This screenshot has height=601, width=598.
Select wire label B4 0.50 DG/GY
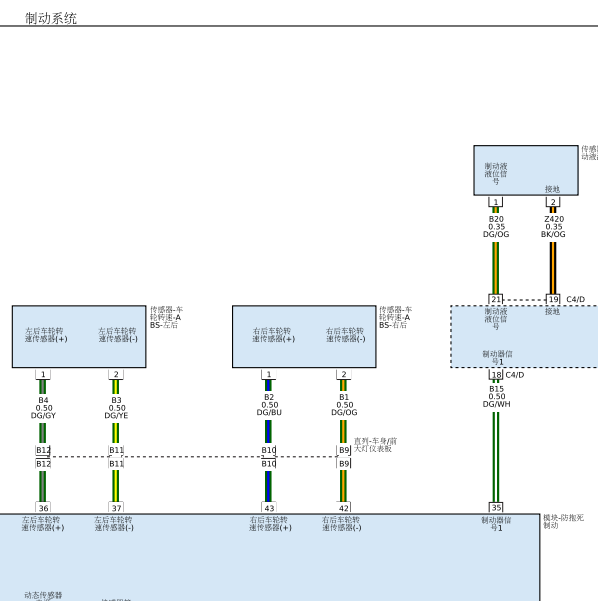tap(43, 408)
